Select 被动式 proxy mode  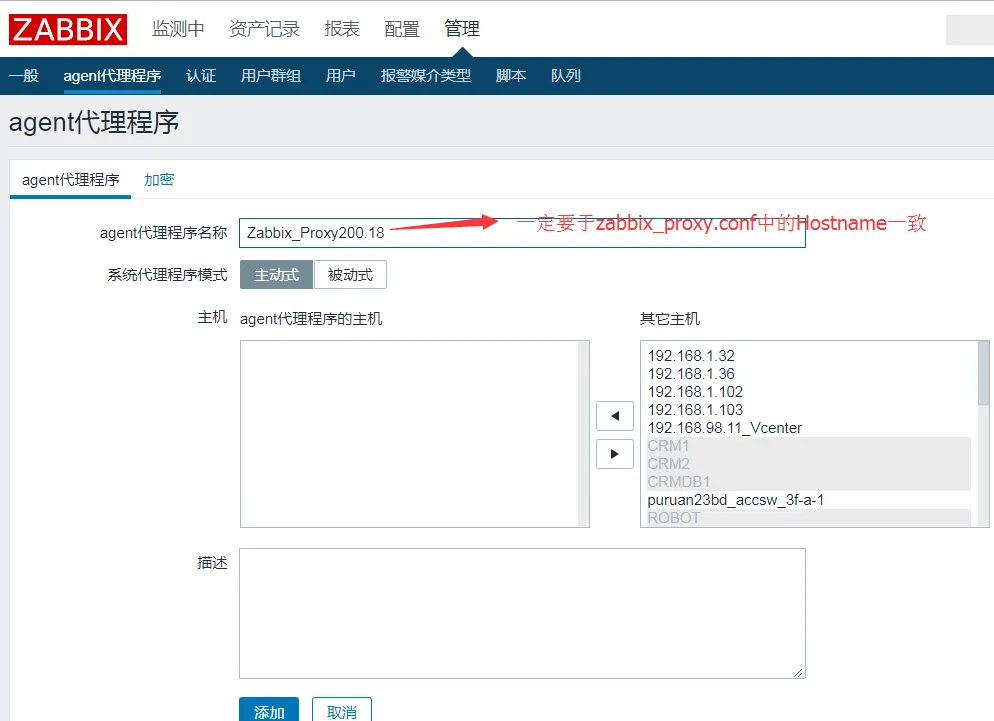click(x=350, y=275)
